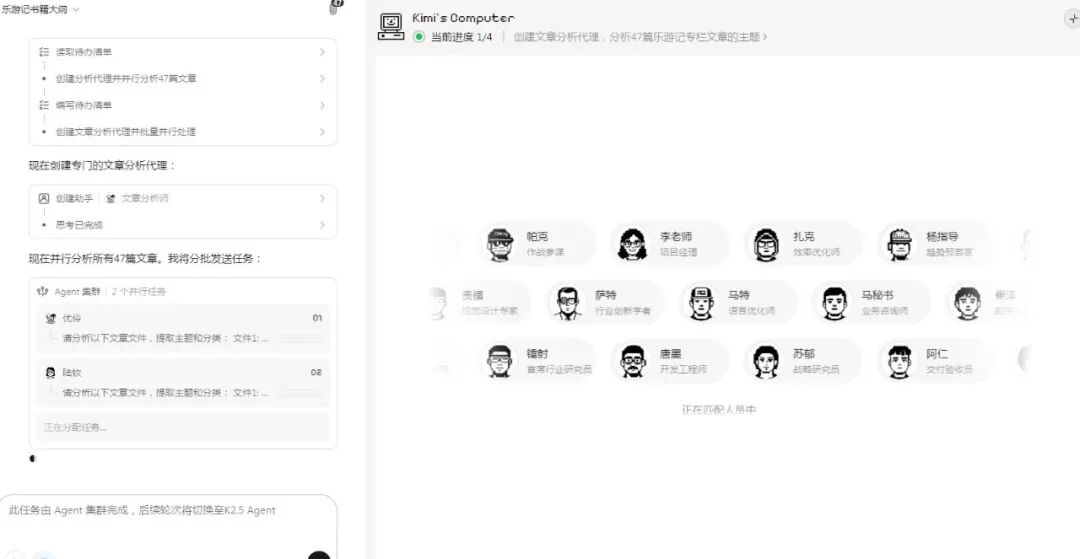Click 镭射 首席行业研究员 avatar
Screen dimensions: 1080x559
(x=500, y=361)
